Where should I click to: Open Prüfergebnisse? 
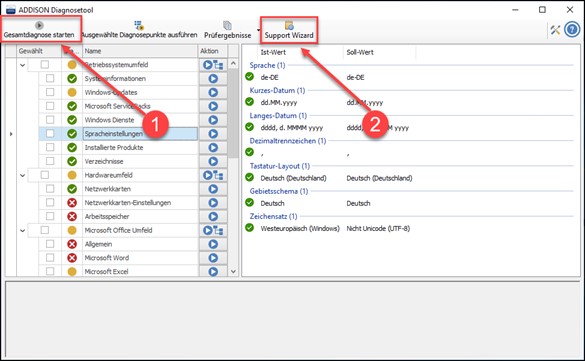228,30
